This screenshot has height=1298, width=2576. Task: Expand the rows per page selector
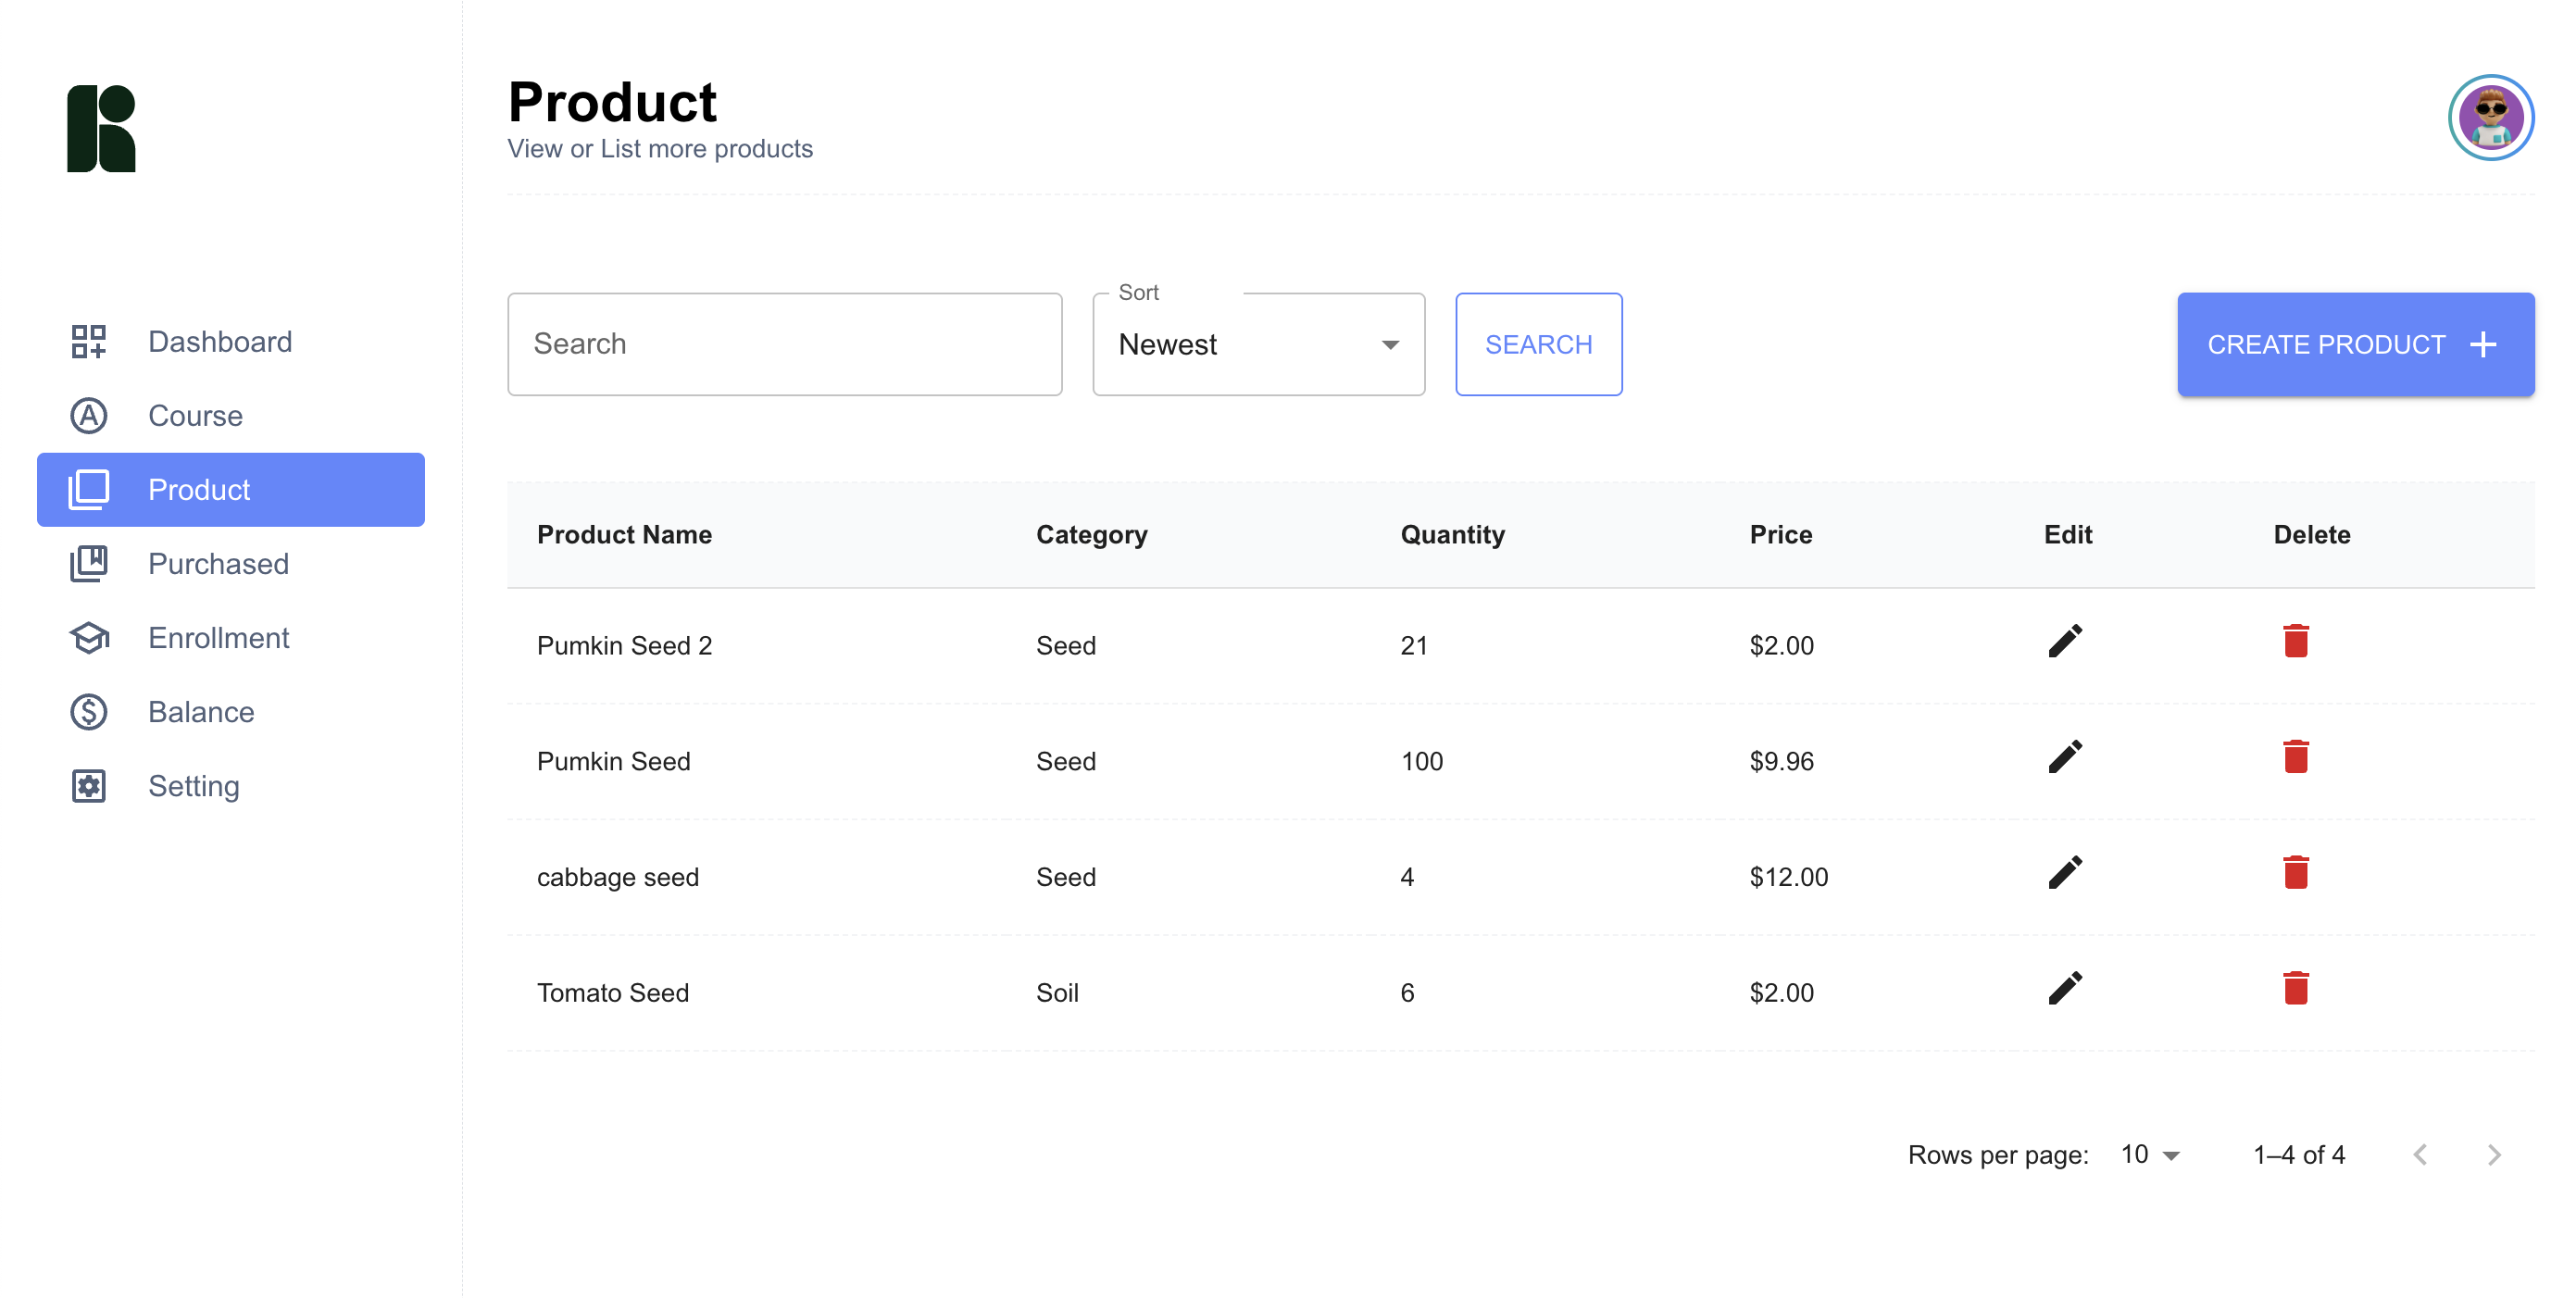point(2150,1155)
